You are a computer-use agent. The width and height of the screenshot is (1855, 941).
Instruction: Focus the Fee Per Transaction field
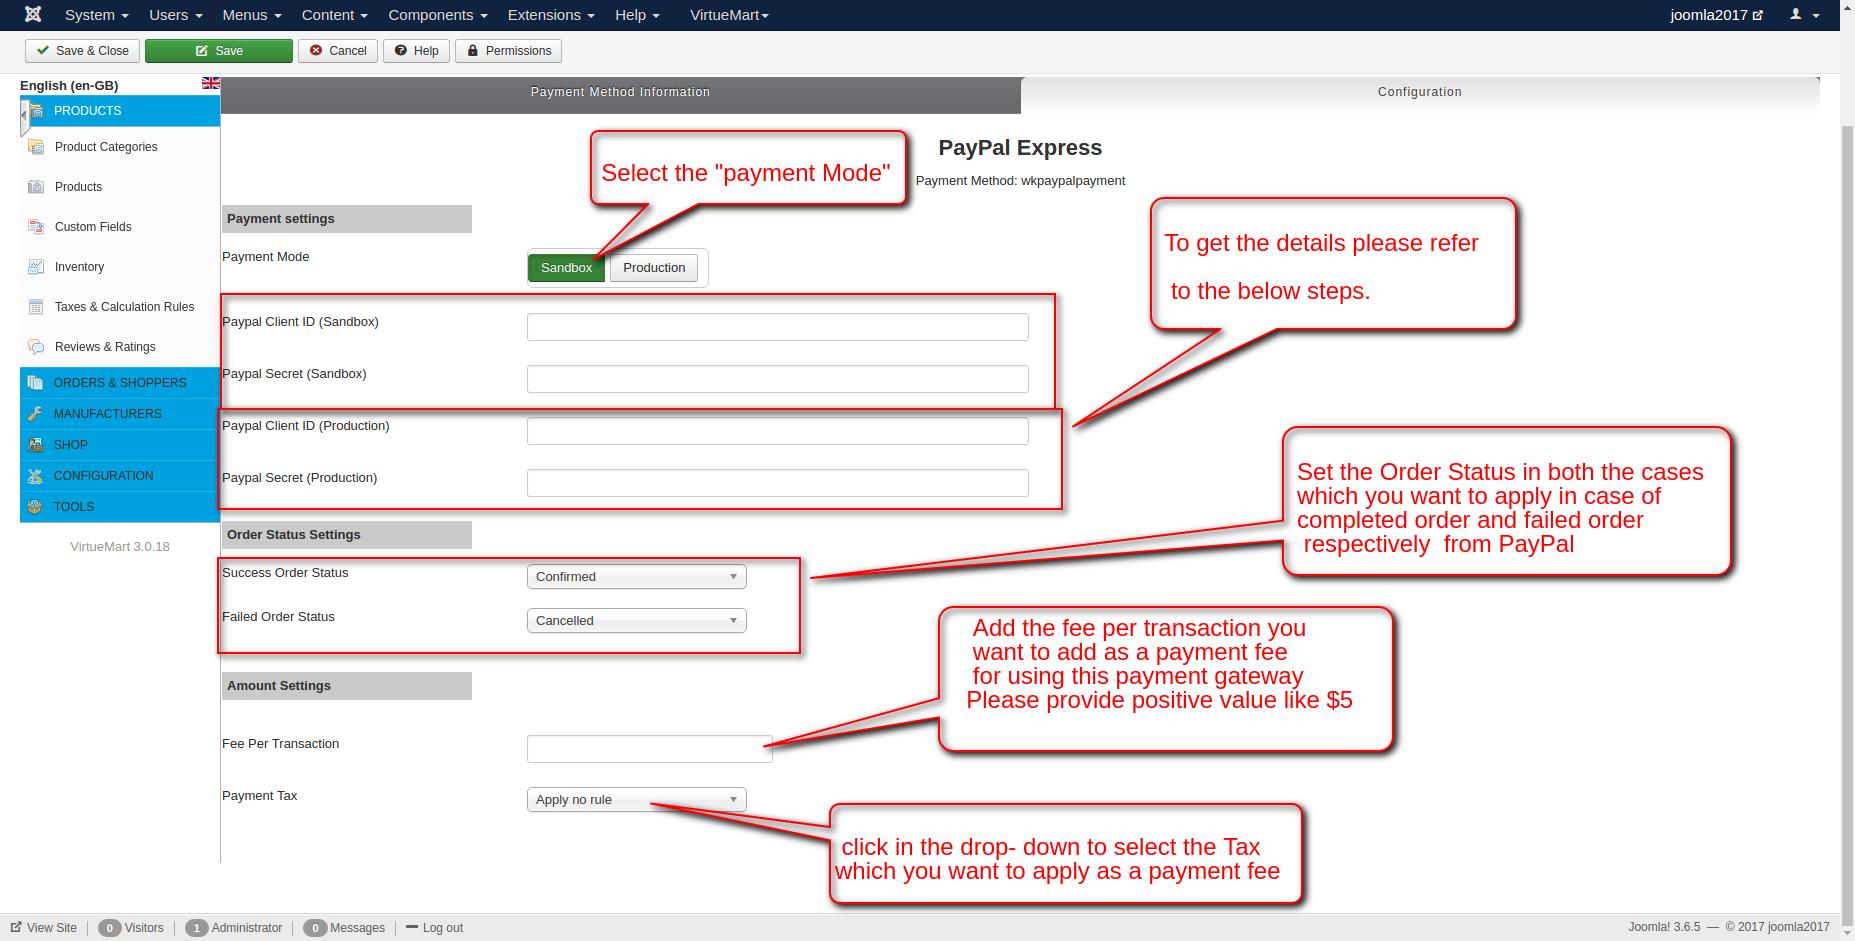[650, 749]
